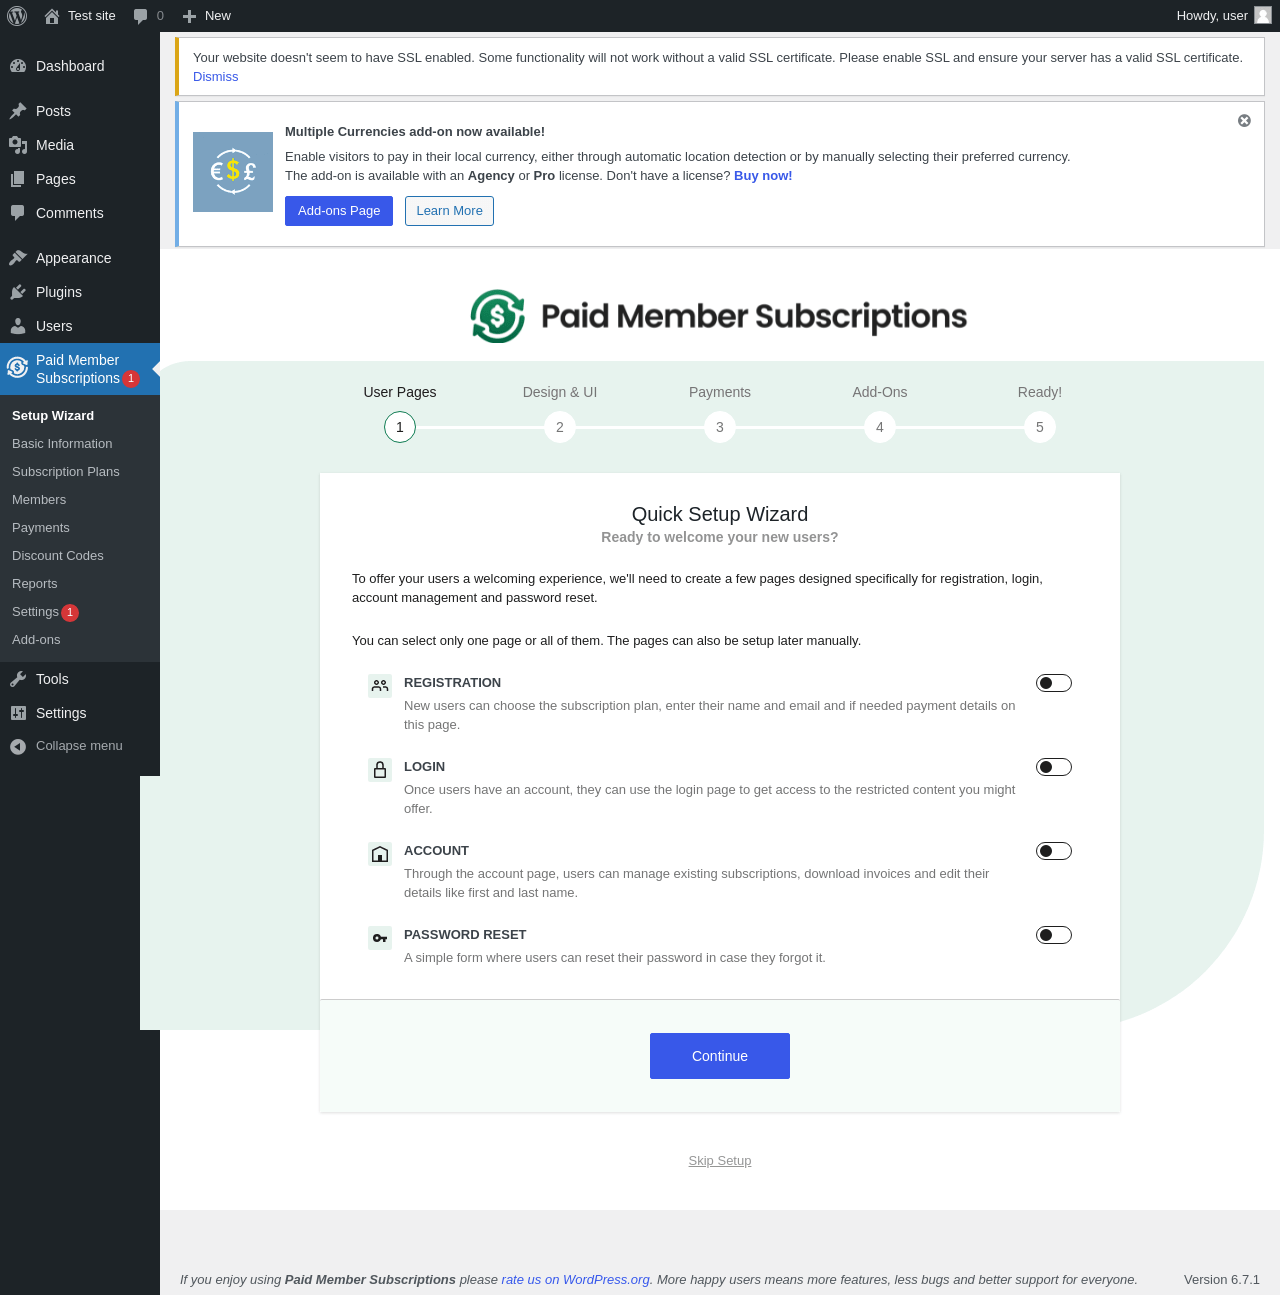Click the Settings sliders icon in sidebar
Viewport: 1280px width, 1295px height.
pyautogui.click(x=18, y=713)
